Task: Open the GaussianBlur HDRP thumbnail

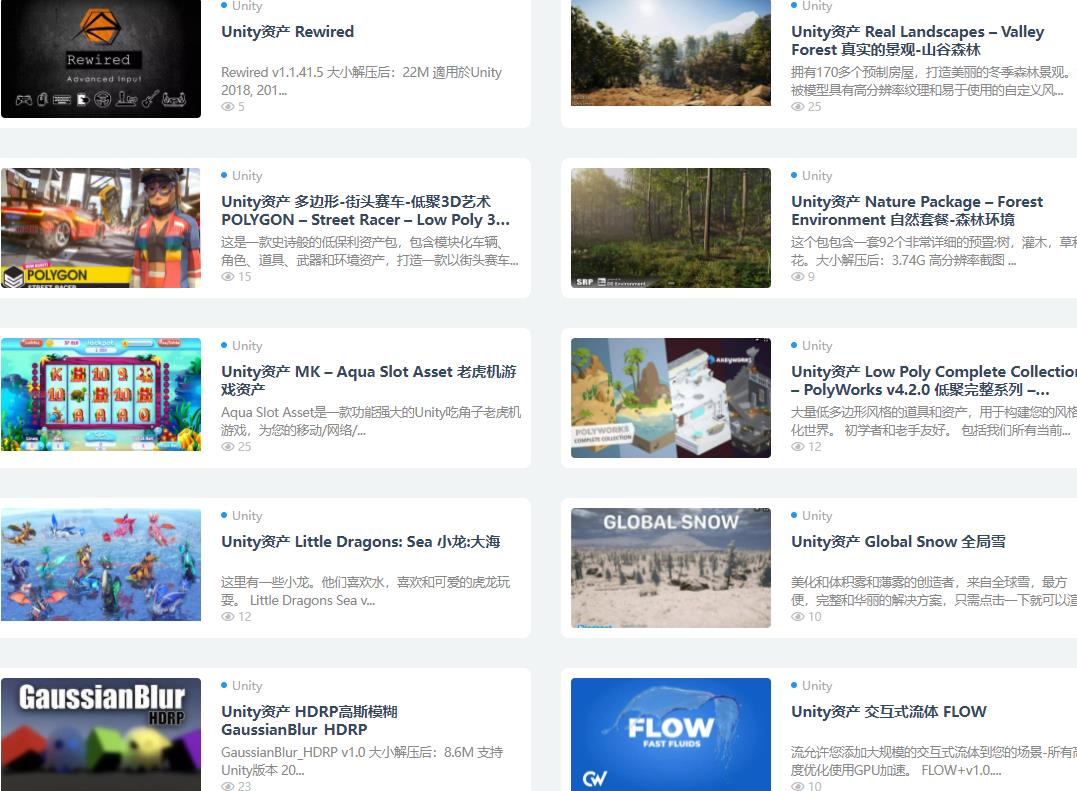Action: click(101, 735)
